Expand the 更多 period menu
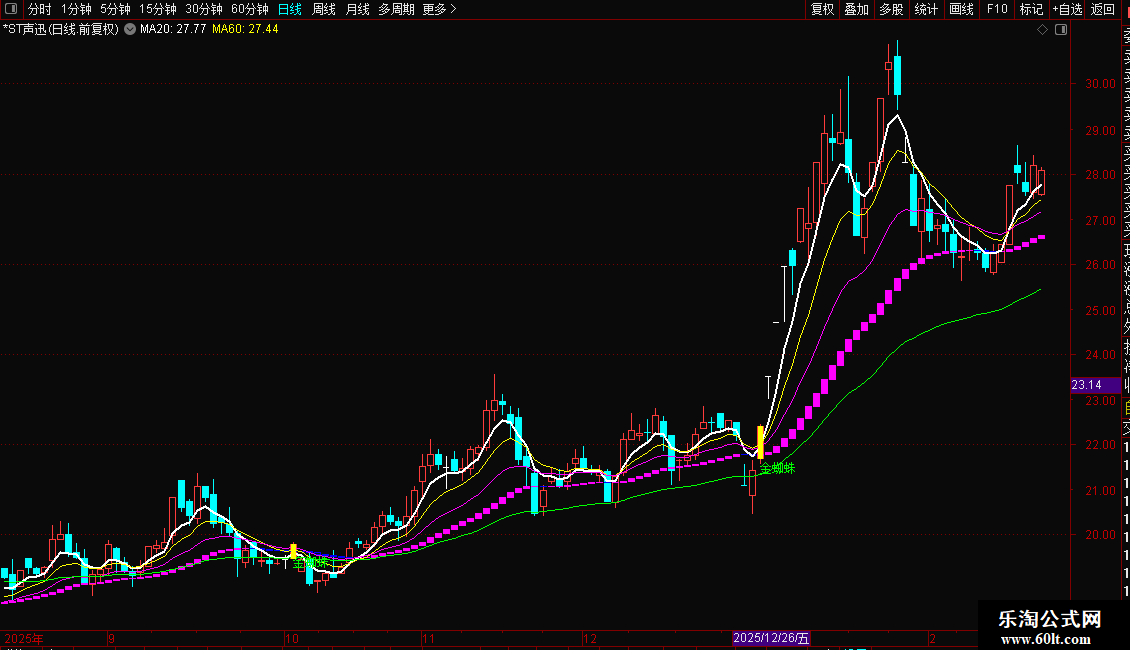Viewport: 1130px width, 650px height. tap(439, 9)
